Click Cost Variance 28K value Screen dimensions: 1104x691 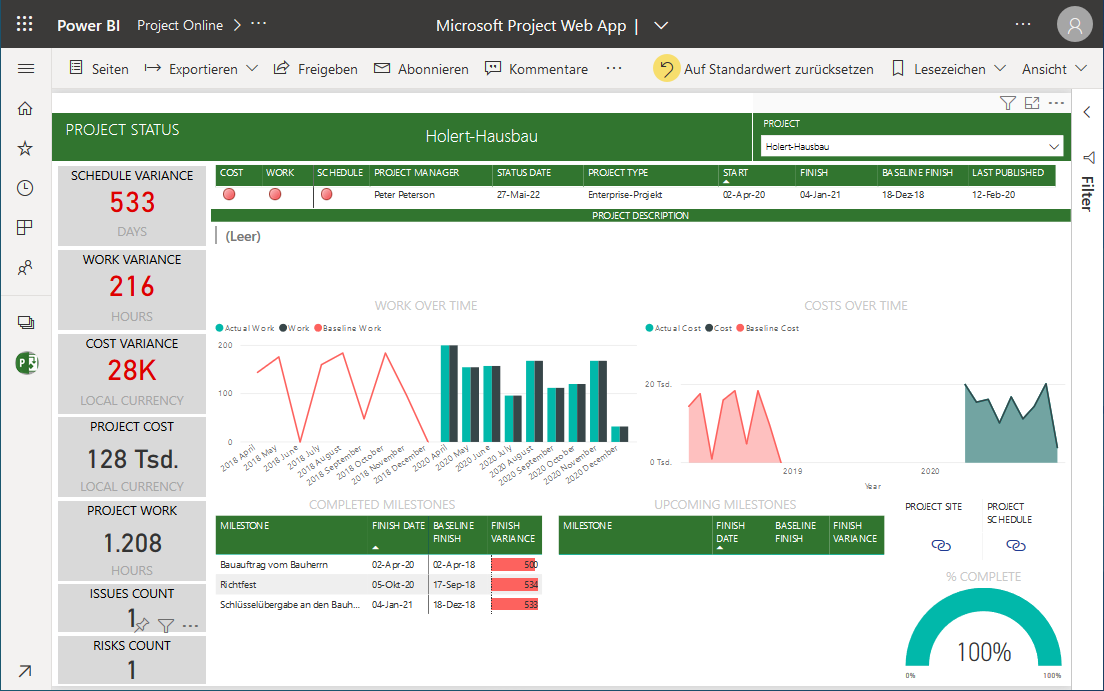(x=132, y=371)
